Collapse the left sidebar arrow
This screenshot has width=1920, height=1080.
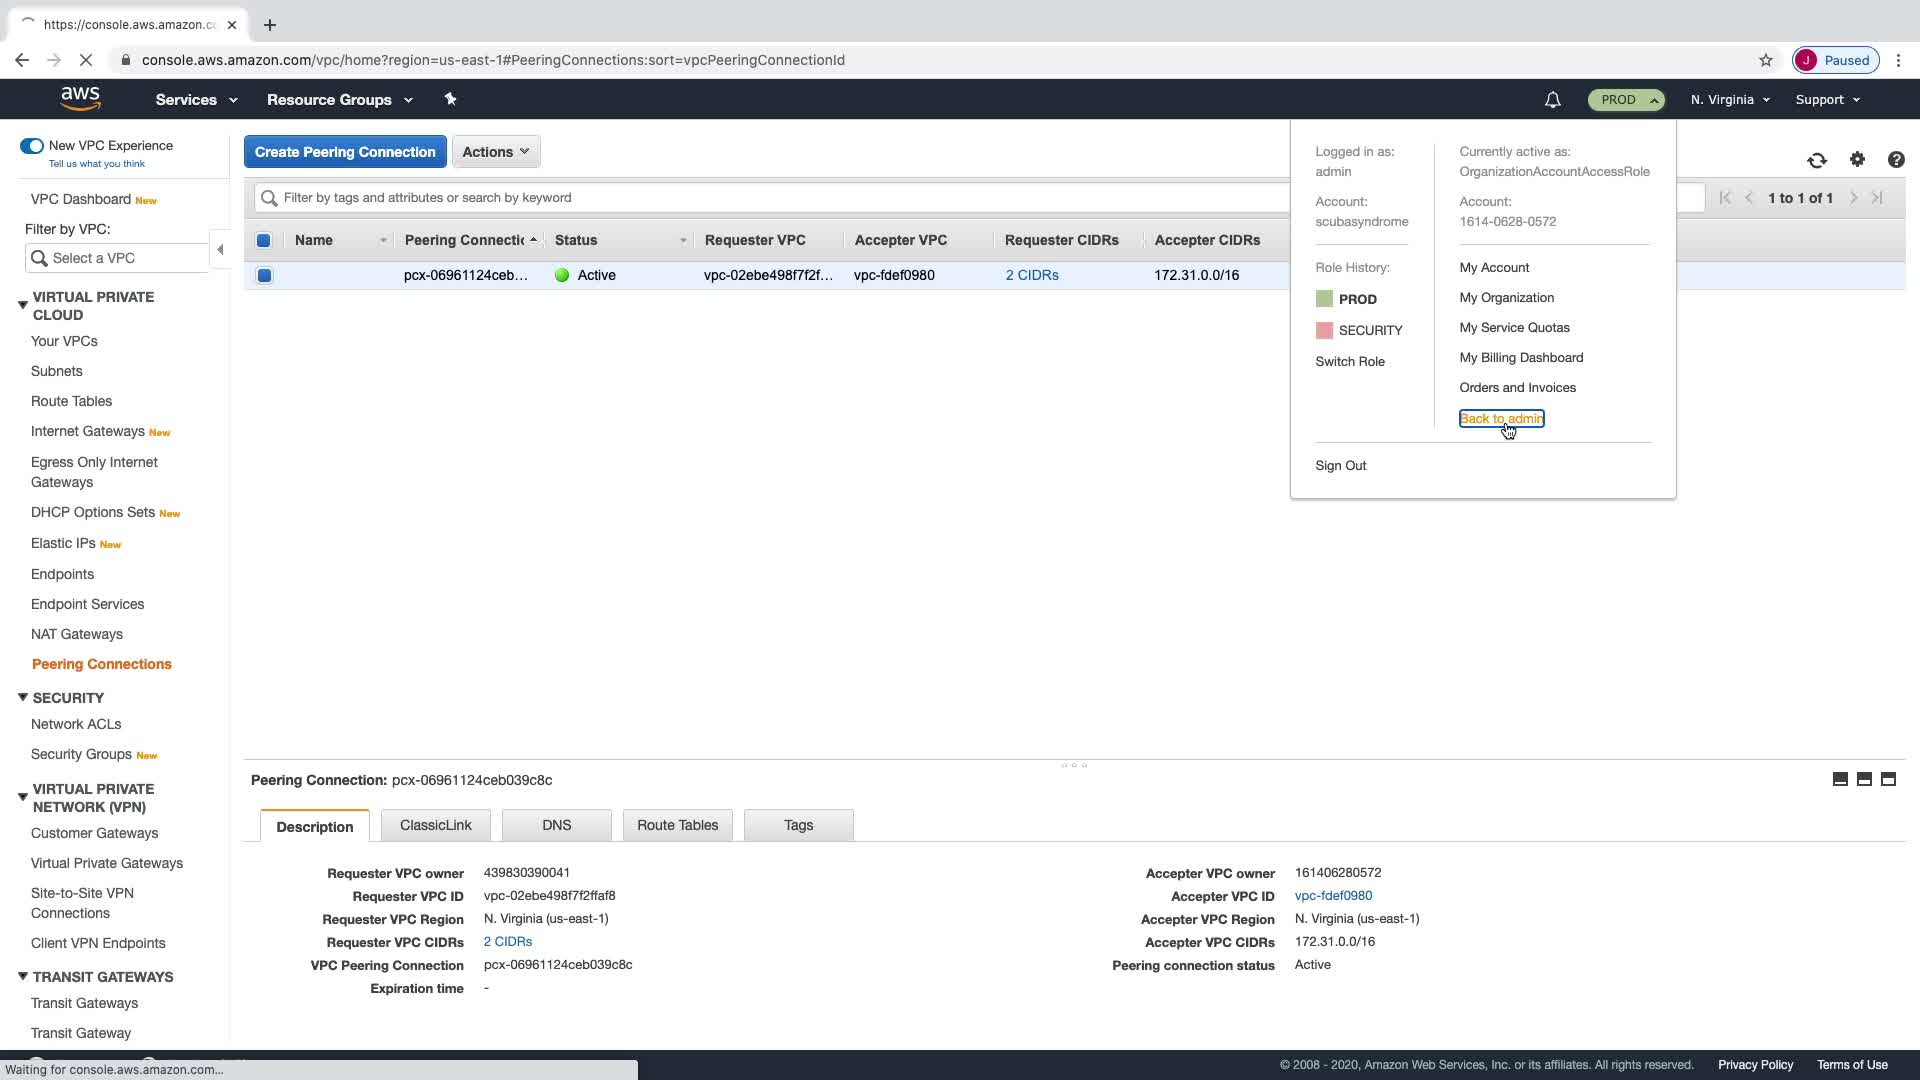coord(220,250)
